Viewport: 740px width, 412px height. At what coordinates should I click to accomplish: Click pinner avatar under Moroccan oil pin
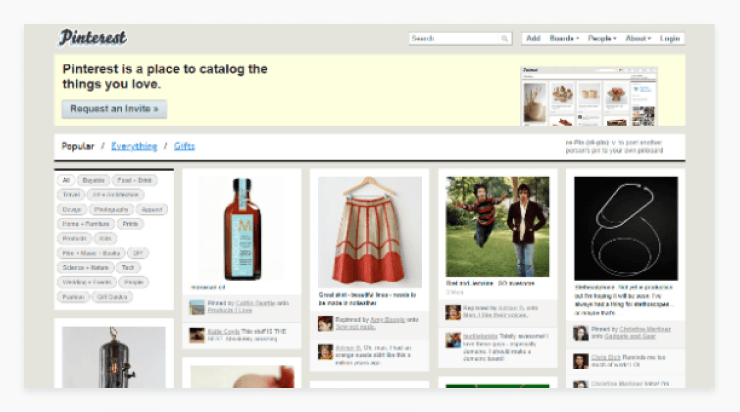click(x=197, y=307)
